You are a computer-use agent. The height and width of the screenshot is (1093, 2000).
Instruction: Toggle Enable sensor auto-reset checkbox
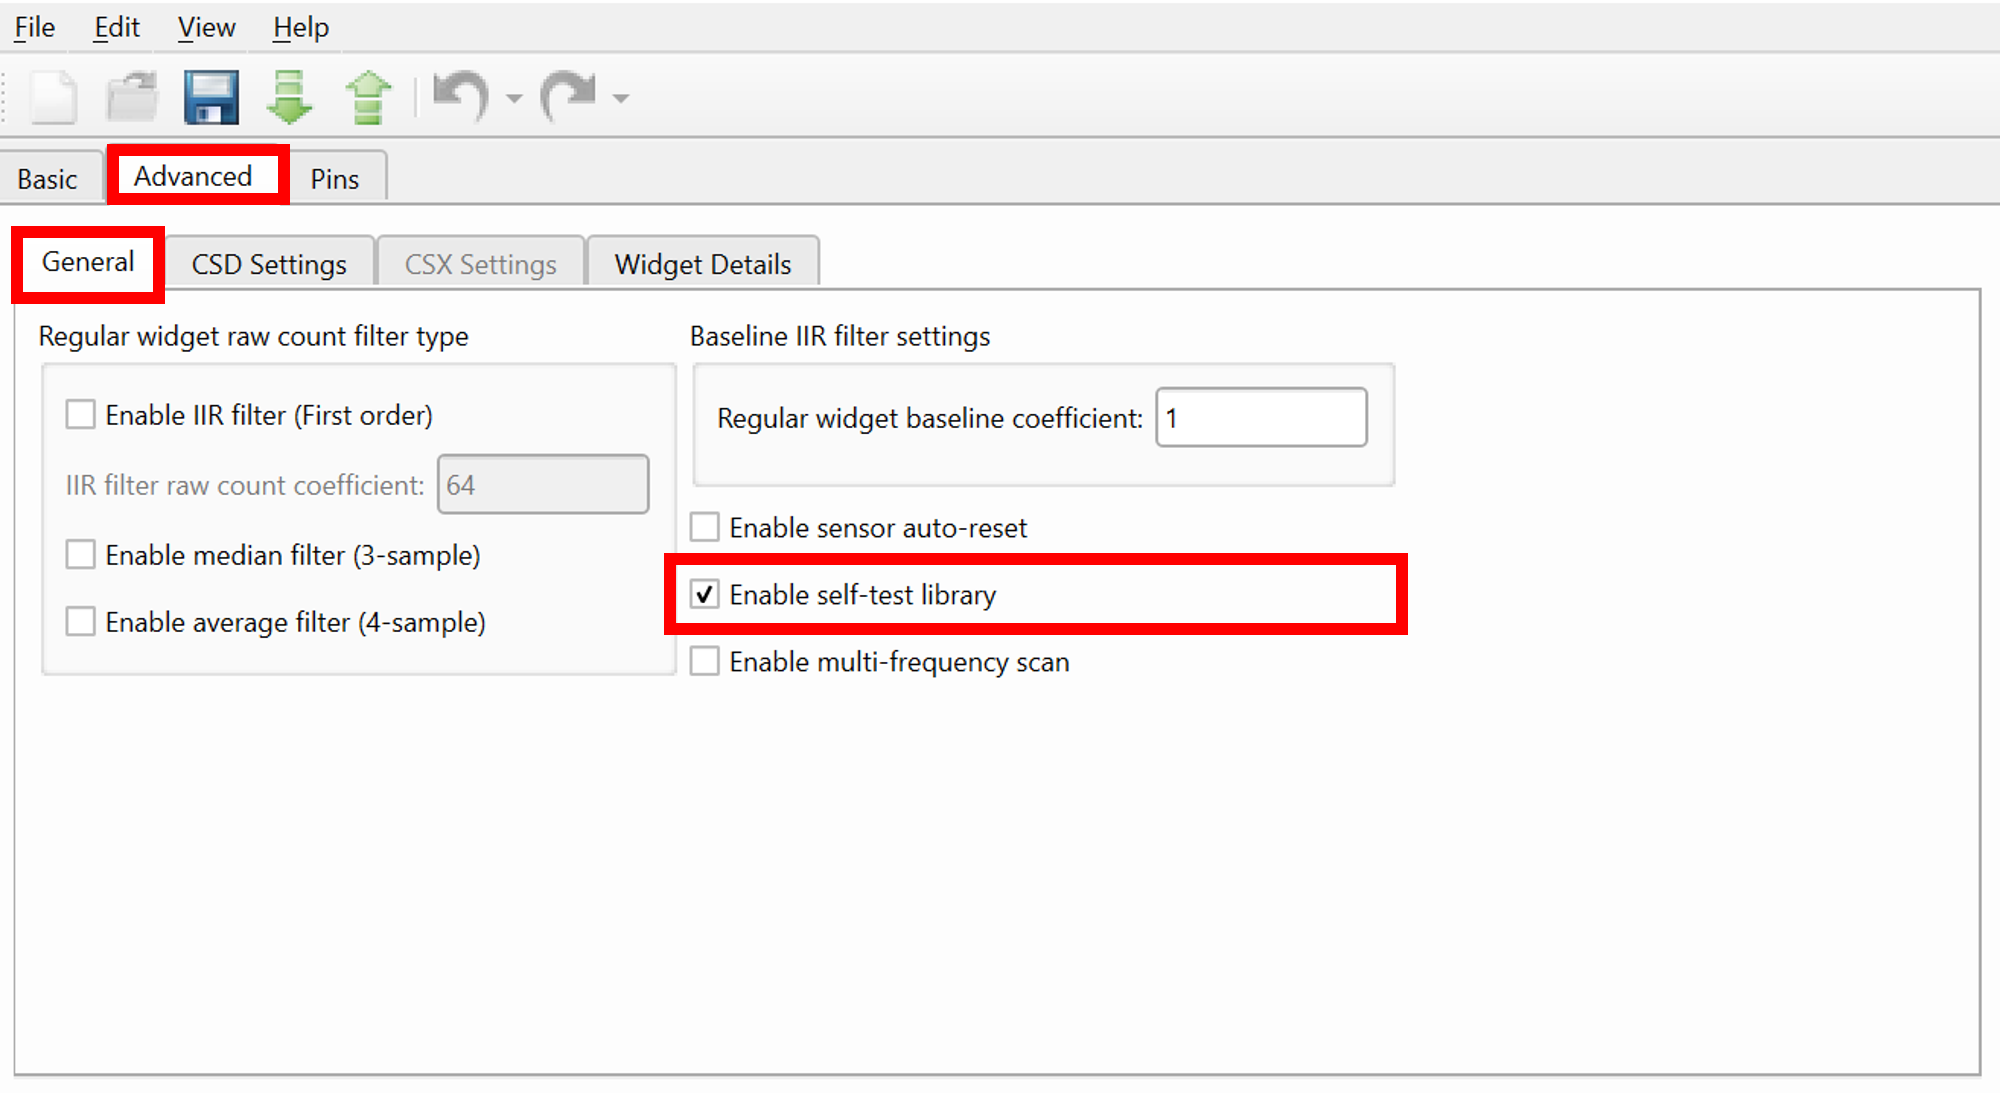705,527
